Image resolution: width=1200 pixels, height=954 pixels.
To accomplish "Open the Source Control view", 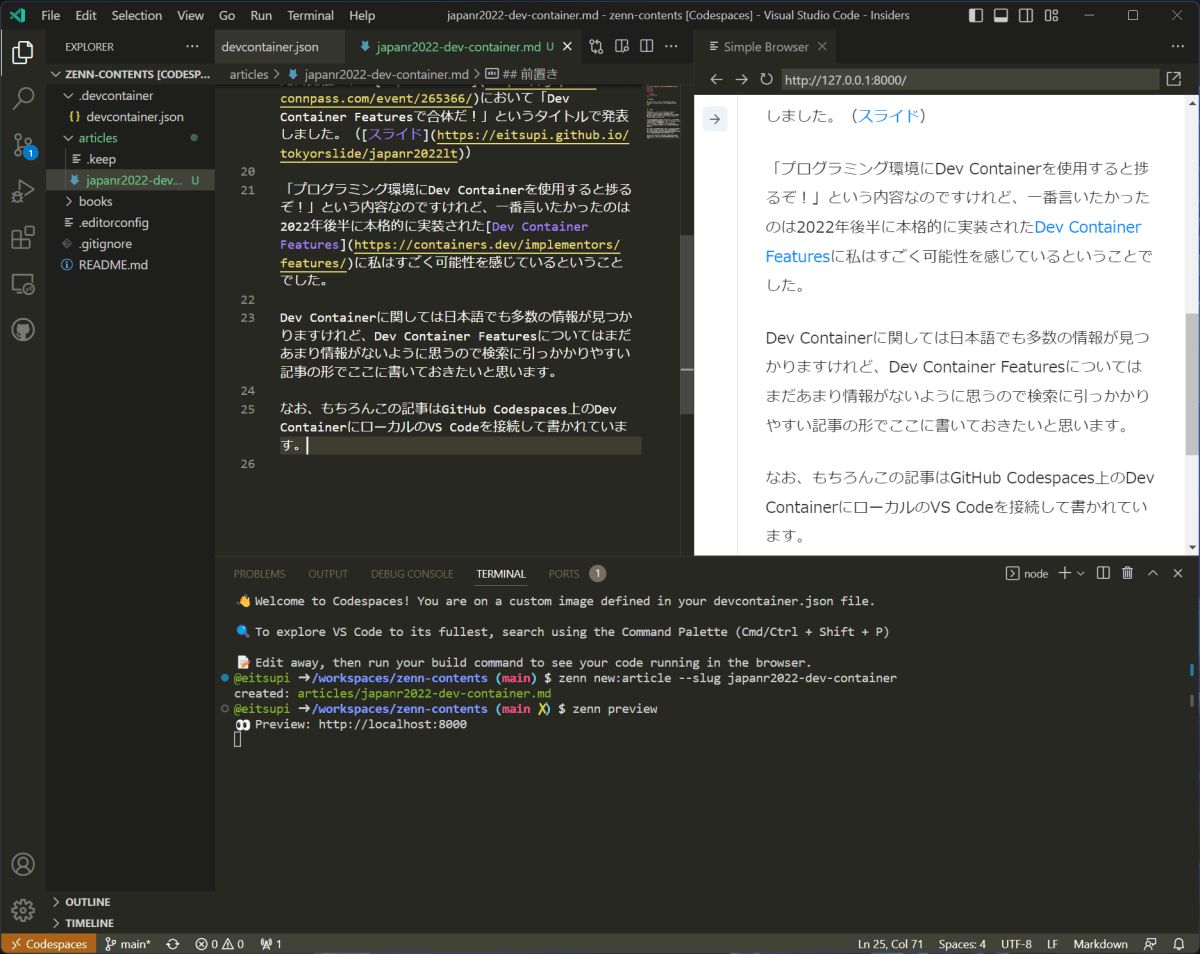I will coord(23,146).
